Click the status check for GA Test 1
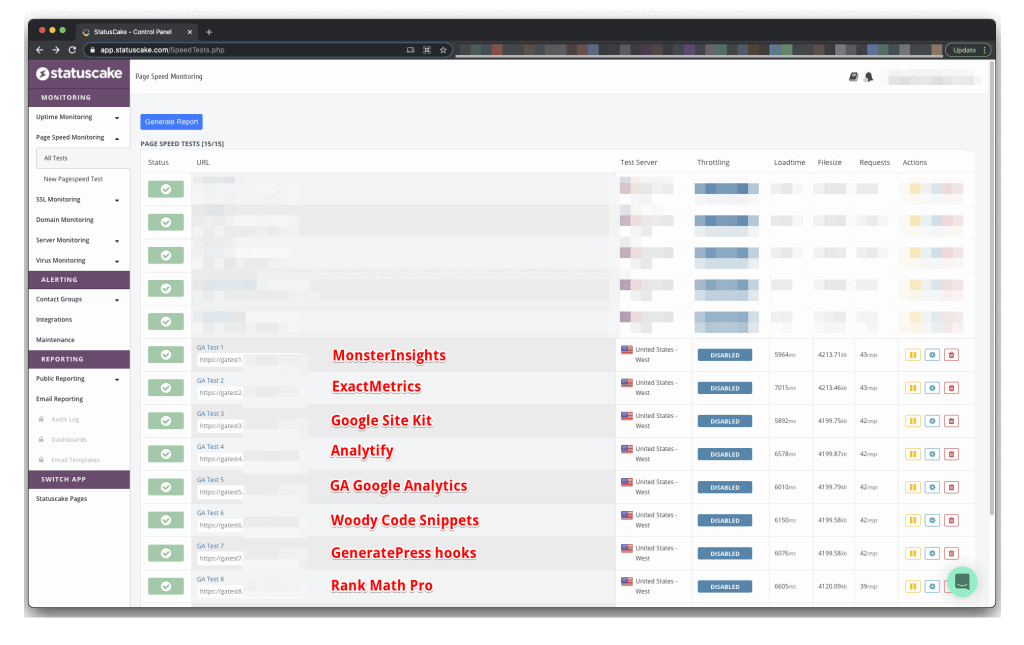The width and height of the screenshot is (1024, 645). (166, 355)
